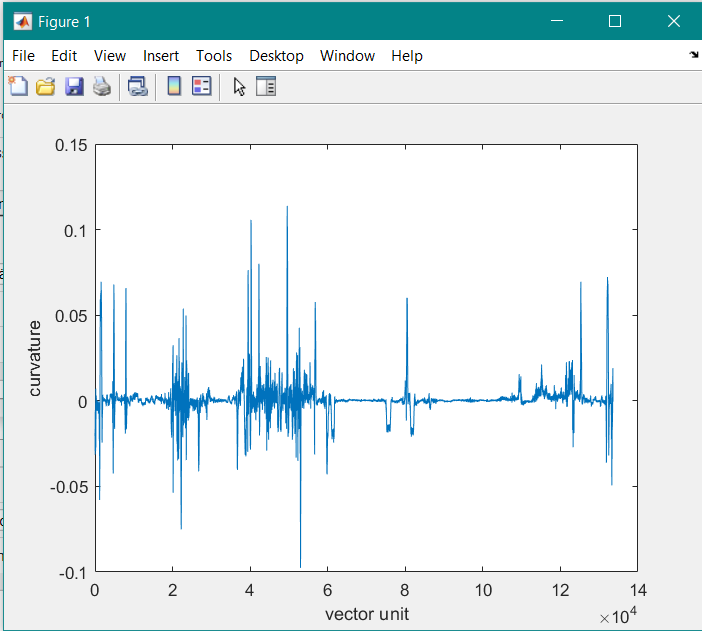This screenshot has width=702, height=631.
Task: Click the 0.15 y-axis tick label
Action: [71, 145]
